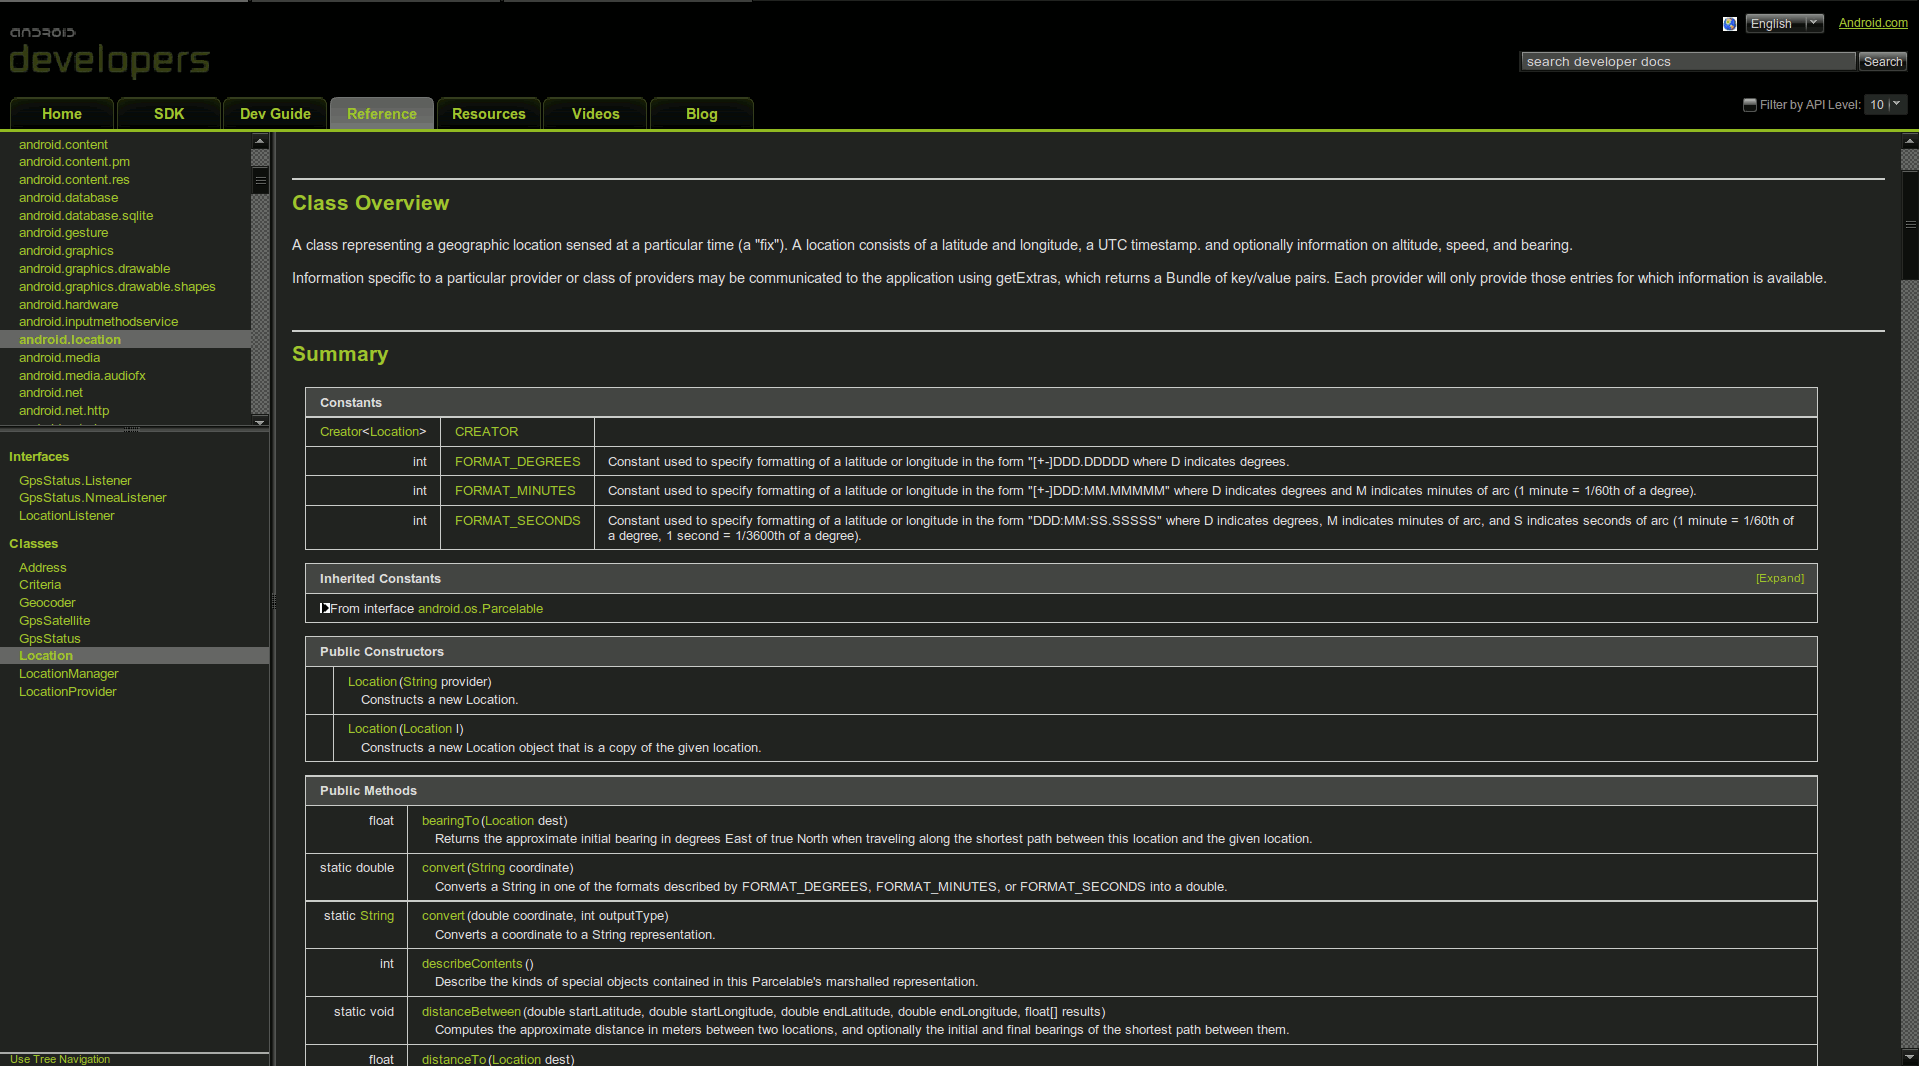Select the Reference tab
1919x1066 pixels.
click(382, 114)
